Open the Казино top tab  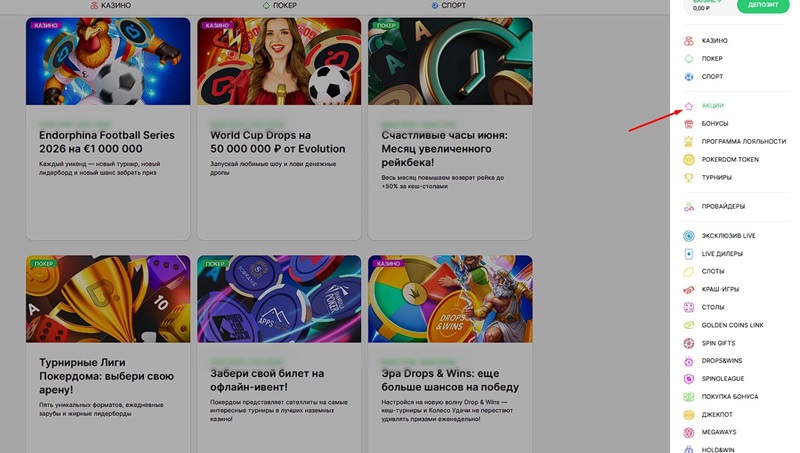111,6
